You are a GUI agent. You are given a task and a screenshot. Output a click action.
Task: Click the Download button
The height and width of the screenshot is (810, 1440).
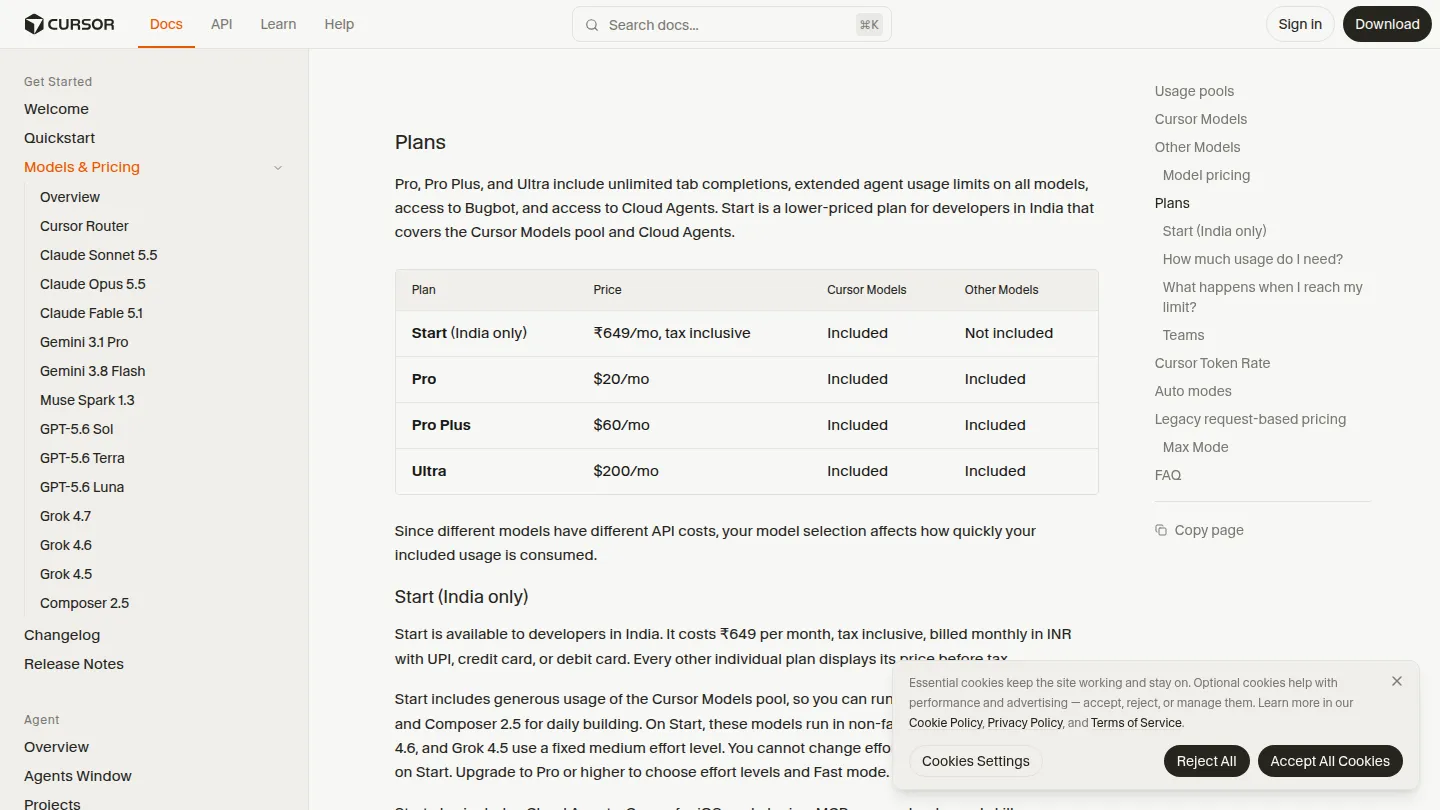coord(1387,24)
